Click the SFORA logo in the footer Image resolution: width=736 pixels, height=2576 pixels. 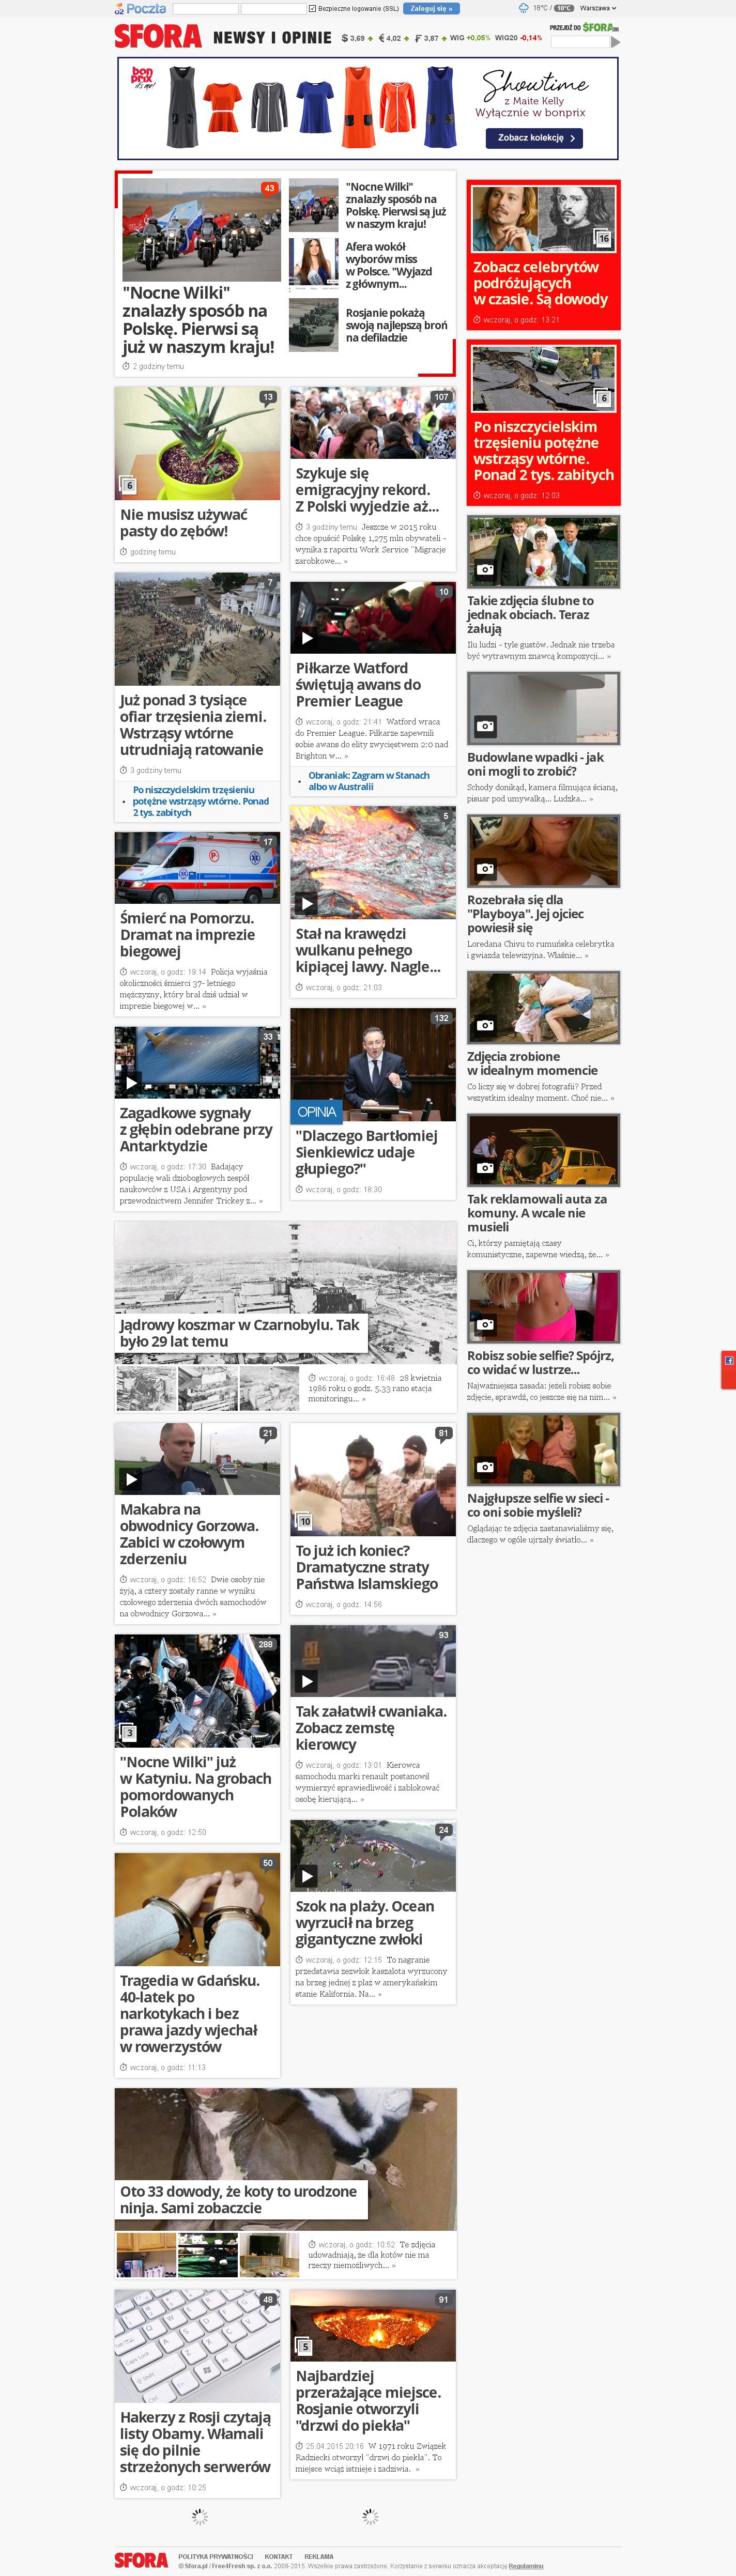(x=141, y=2559)
